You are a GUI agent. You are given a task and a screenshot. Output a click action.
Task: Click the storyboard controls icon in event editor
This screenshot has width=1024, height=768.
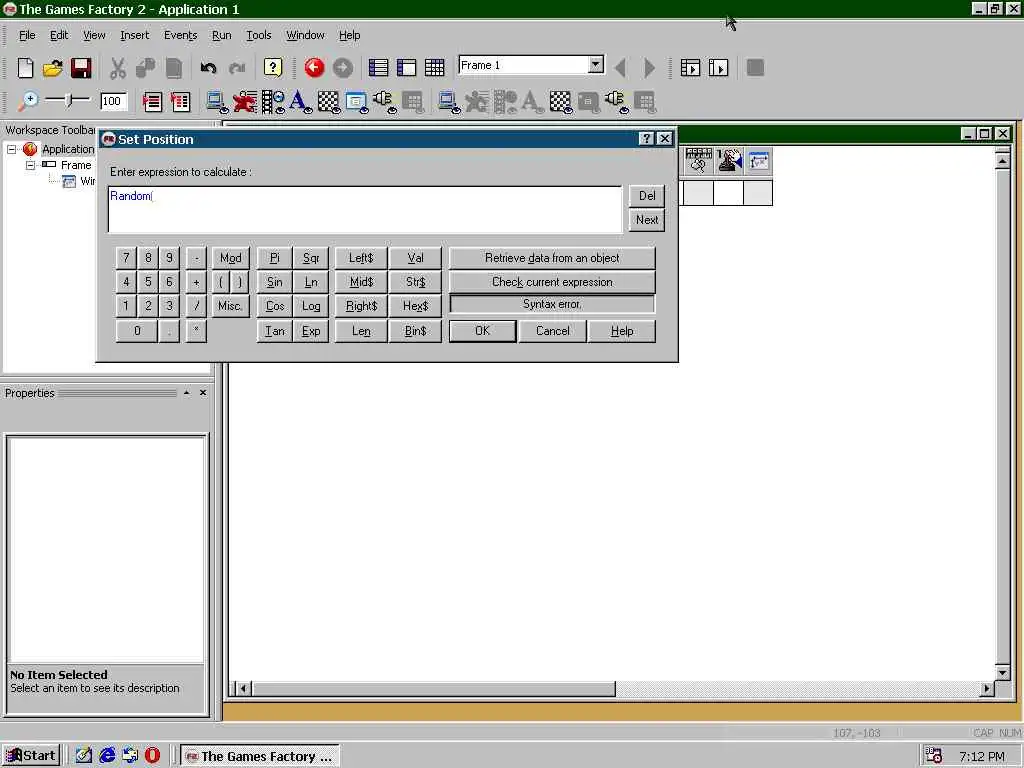pyautogui.click(x=698, y=161)
